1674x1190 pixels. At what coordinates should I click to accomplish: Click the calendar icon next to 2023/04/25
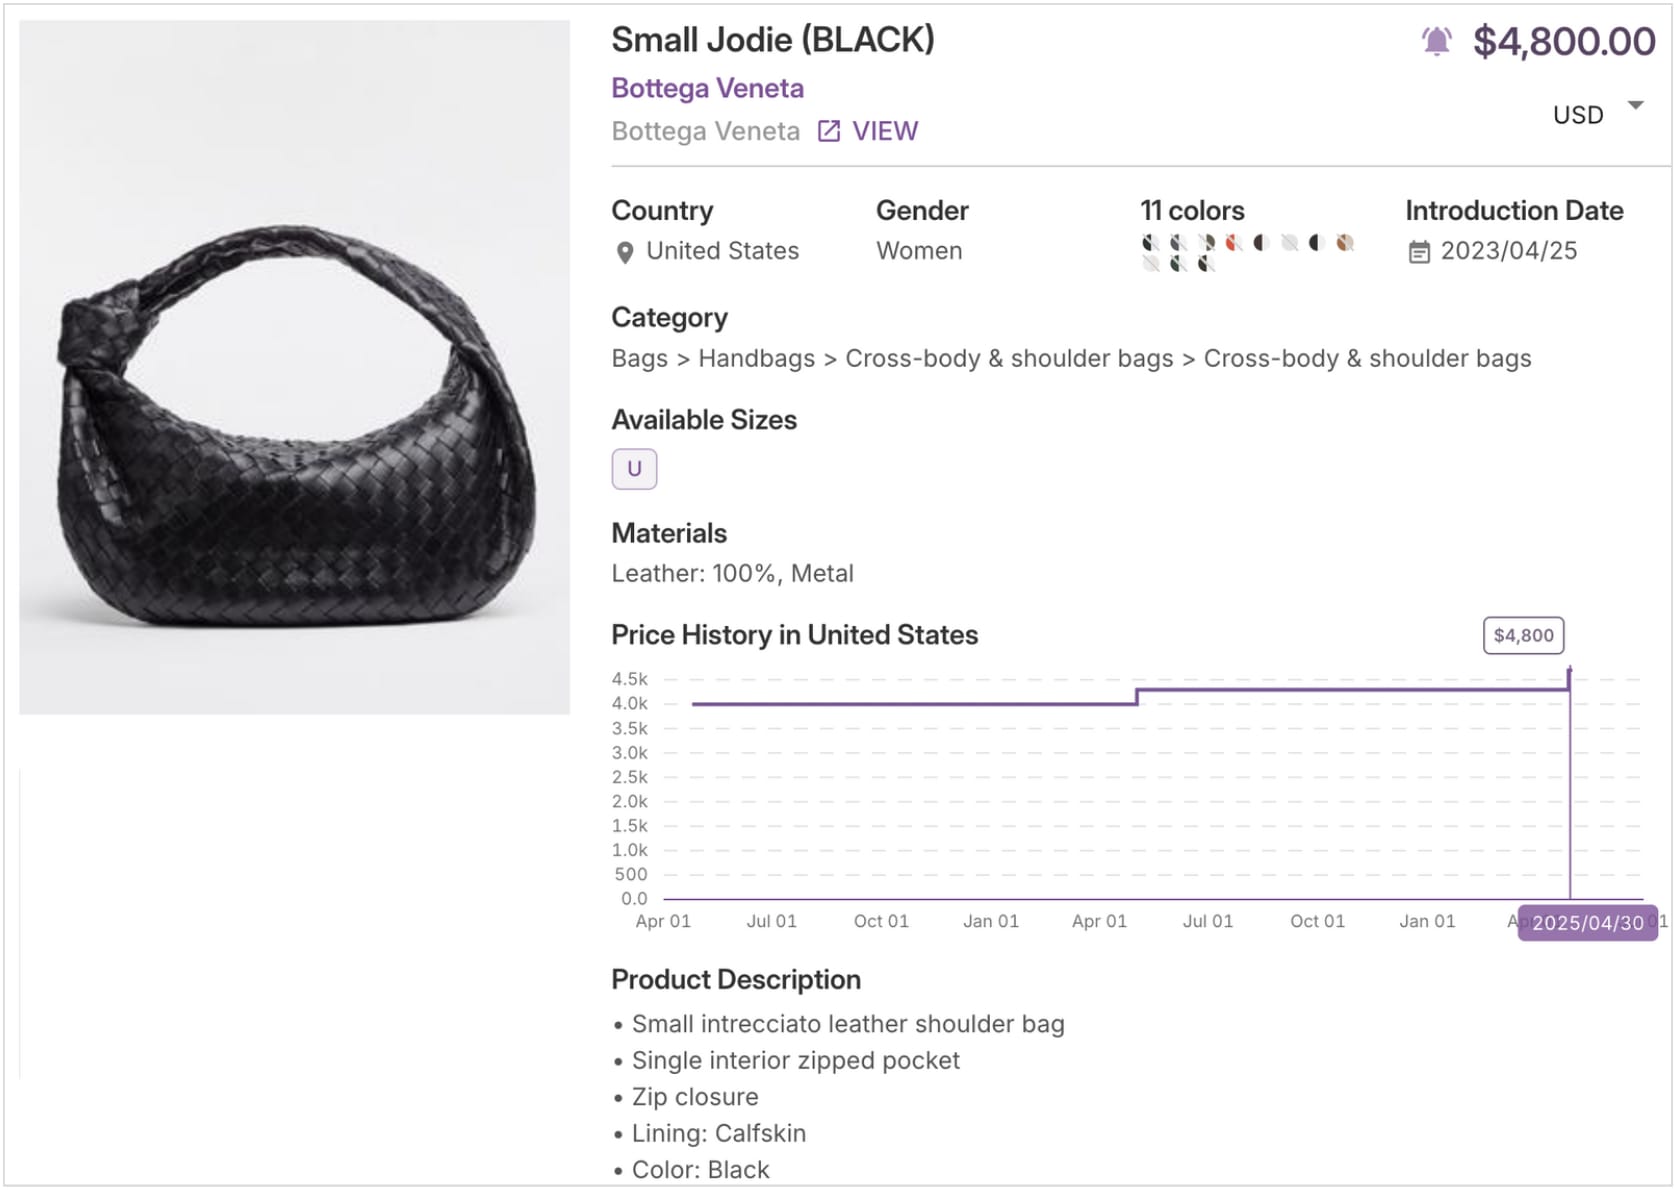coord(1418,251)
